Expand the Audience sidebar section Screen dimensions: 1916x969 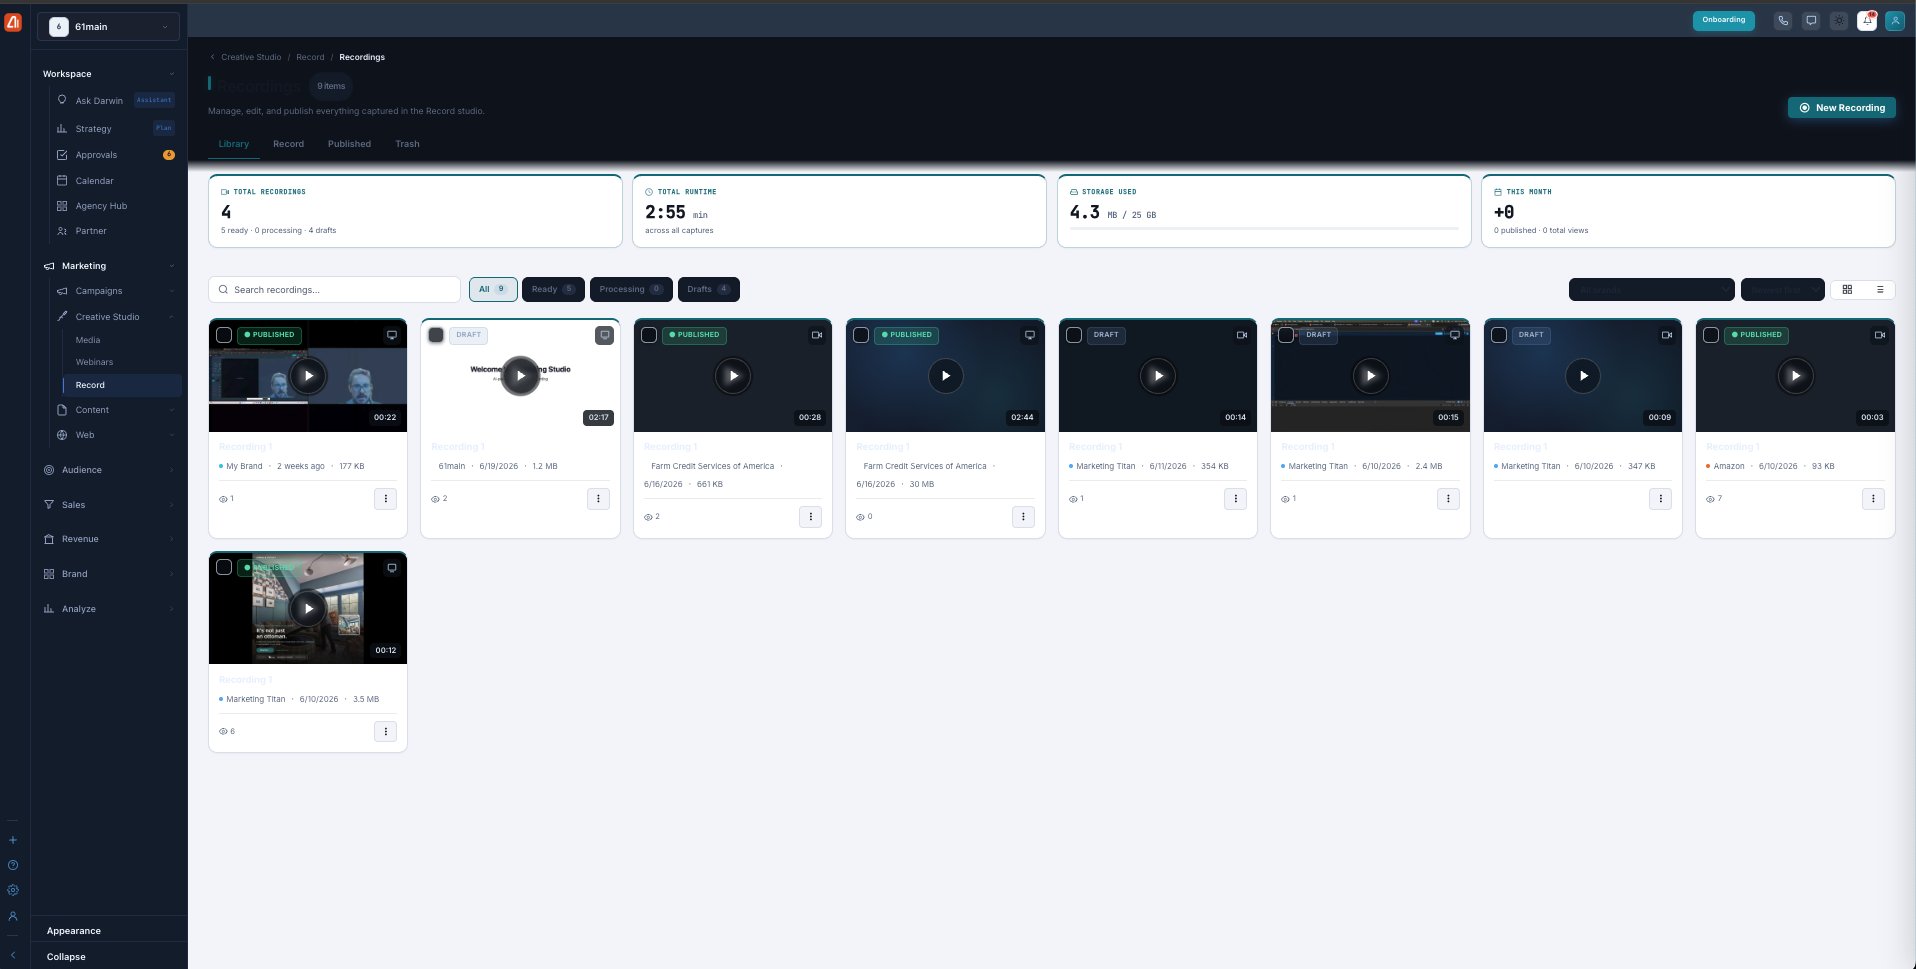click(x=171, y=470)
